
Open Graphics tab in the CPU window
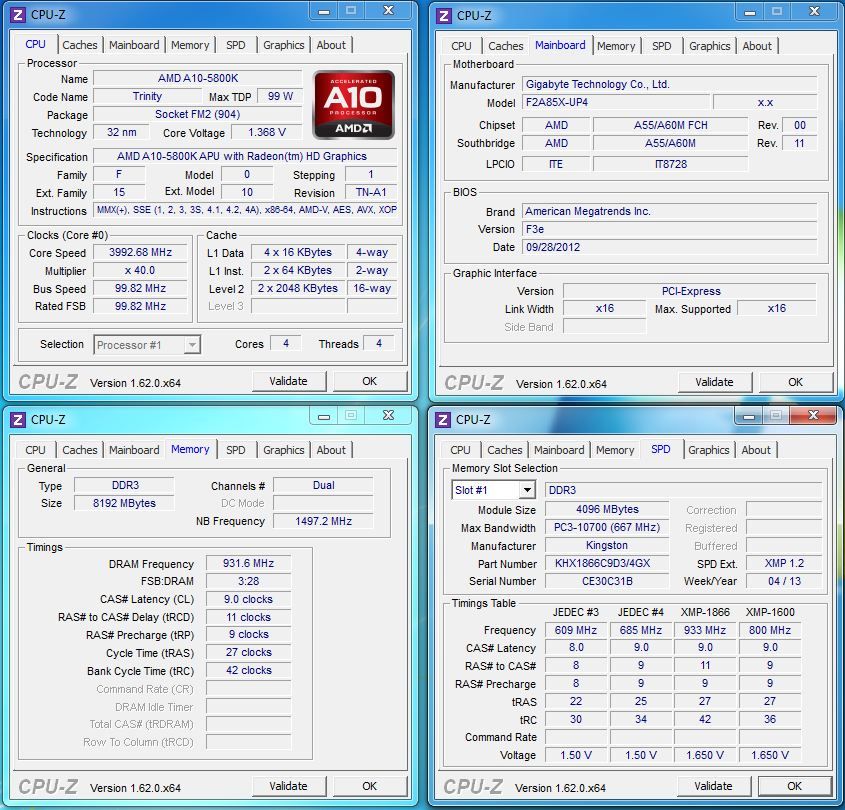283,45
